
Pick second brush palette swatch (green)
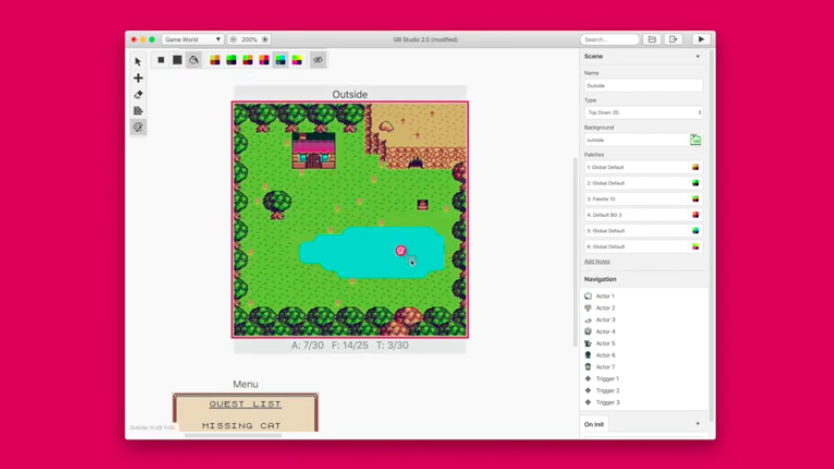[x=231, y=60]
